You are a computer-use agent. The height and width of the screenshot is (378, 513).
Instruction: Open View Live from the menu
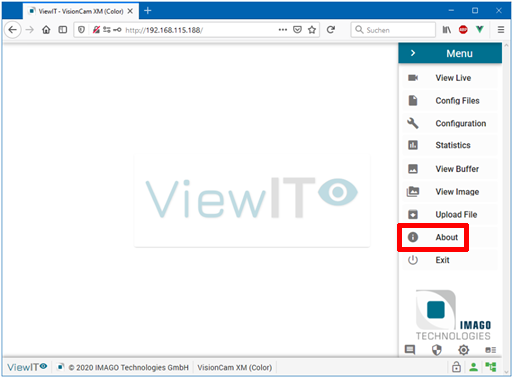point(450,78)
